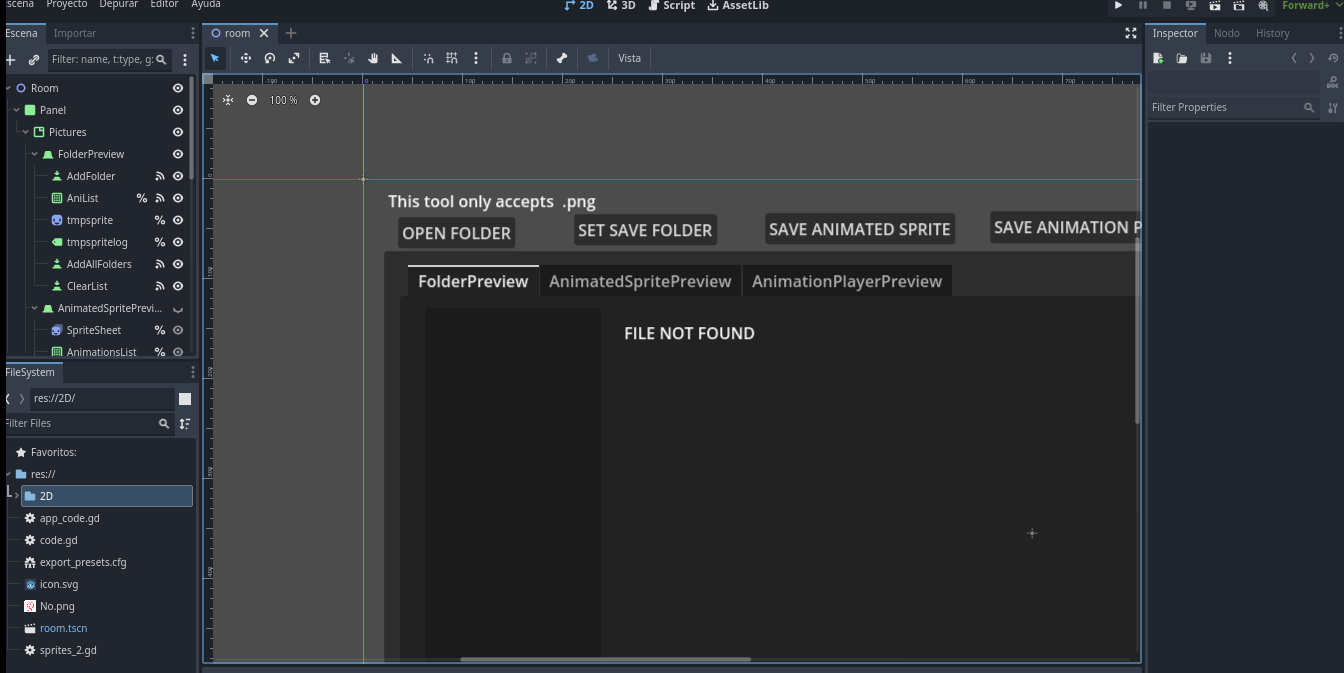Run the project with the play button
This screenshot has height=673, width=1344.
coord(1119,5)
